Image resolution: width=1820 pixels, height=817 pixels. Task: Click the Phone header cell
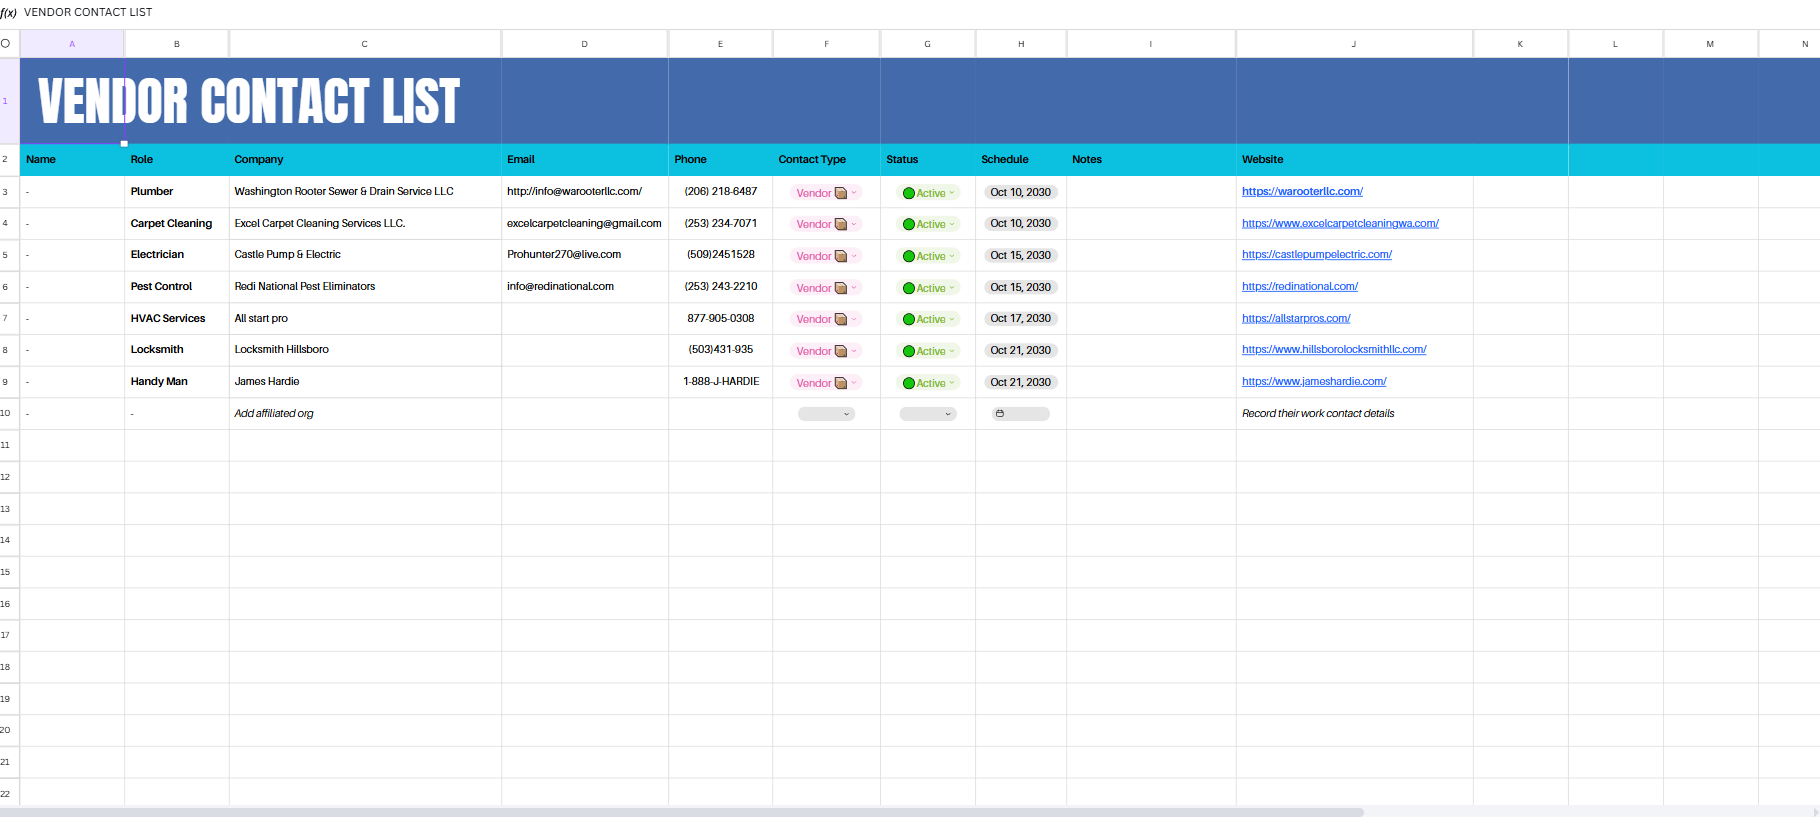point(720,160)
